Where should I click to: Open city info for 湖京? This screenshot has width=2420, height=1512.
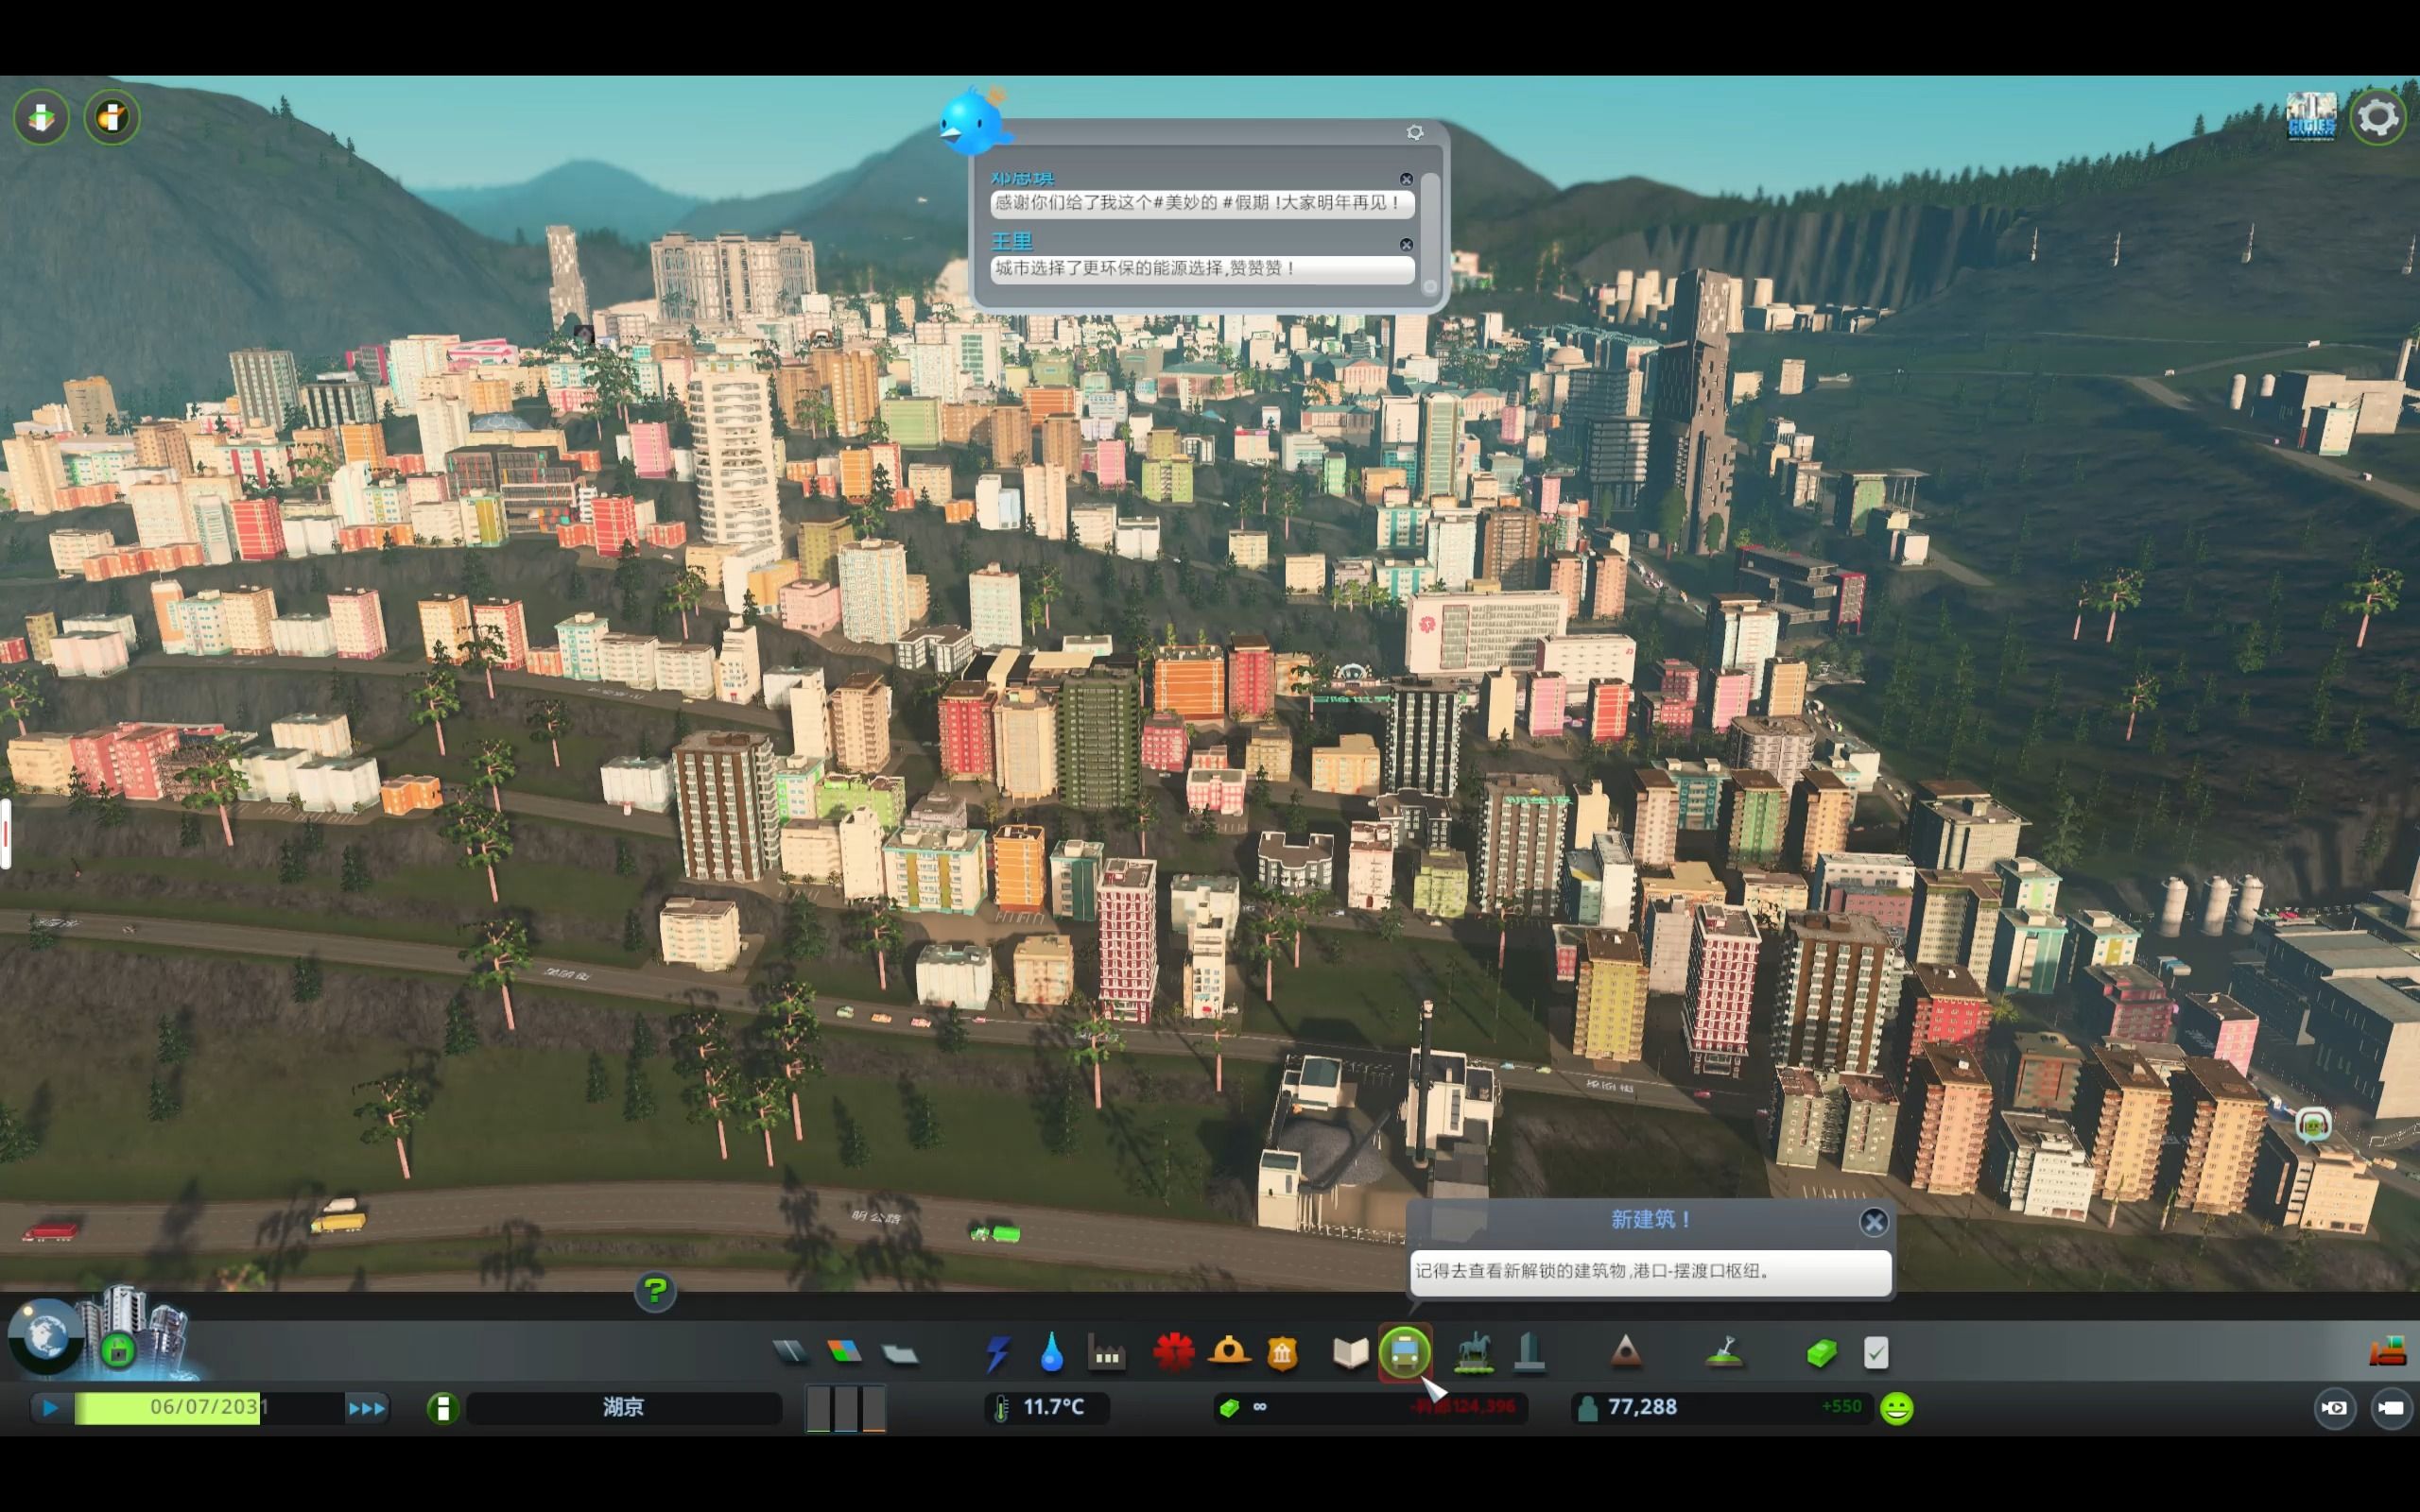pos(623,1408)
